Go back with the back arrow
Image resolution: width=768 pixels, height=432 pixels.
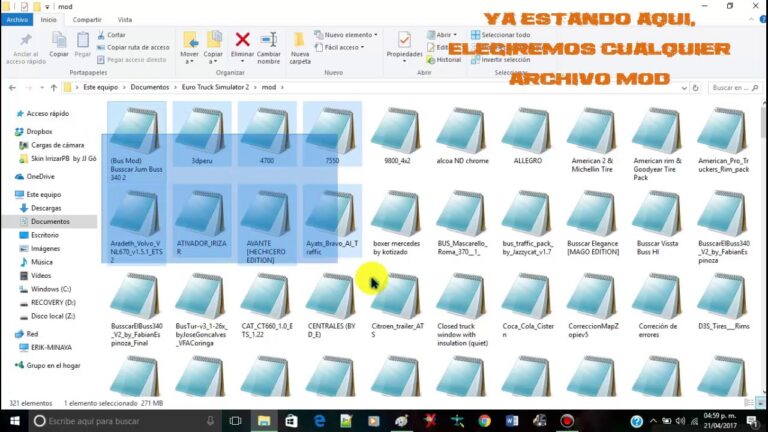[12, 88]
